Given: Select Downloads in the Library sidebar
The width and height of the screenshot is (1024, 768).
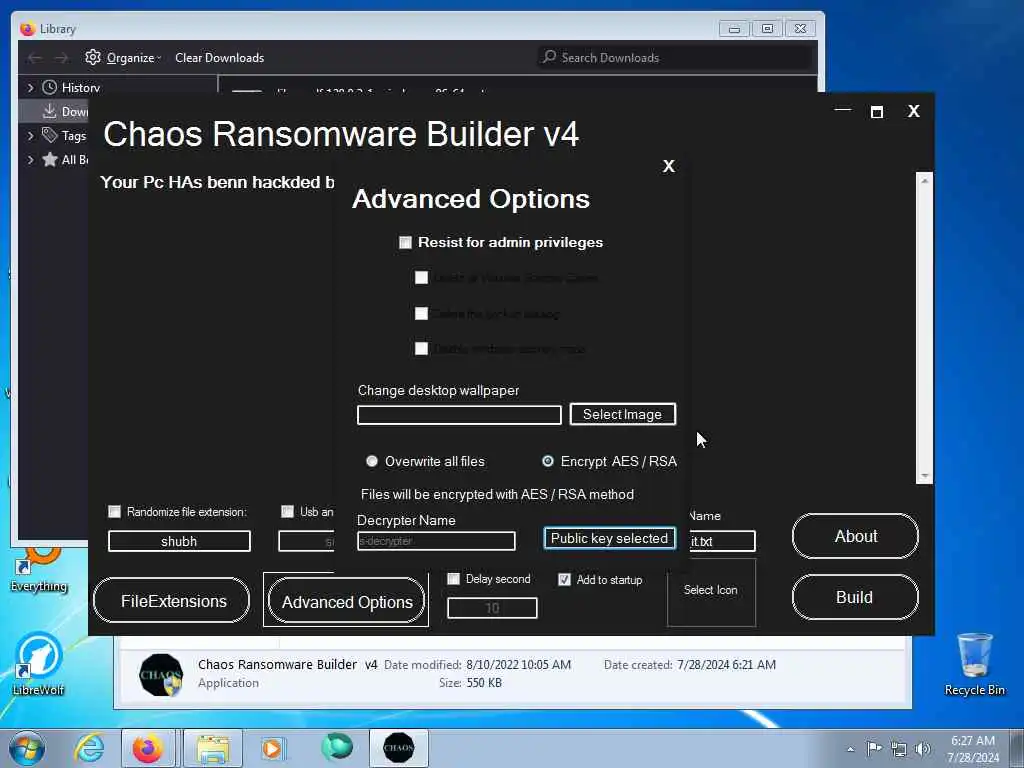Looking at the screenshot, I should (x=54, y=111).
